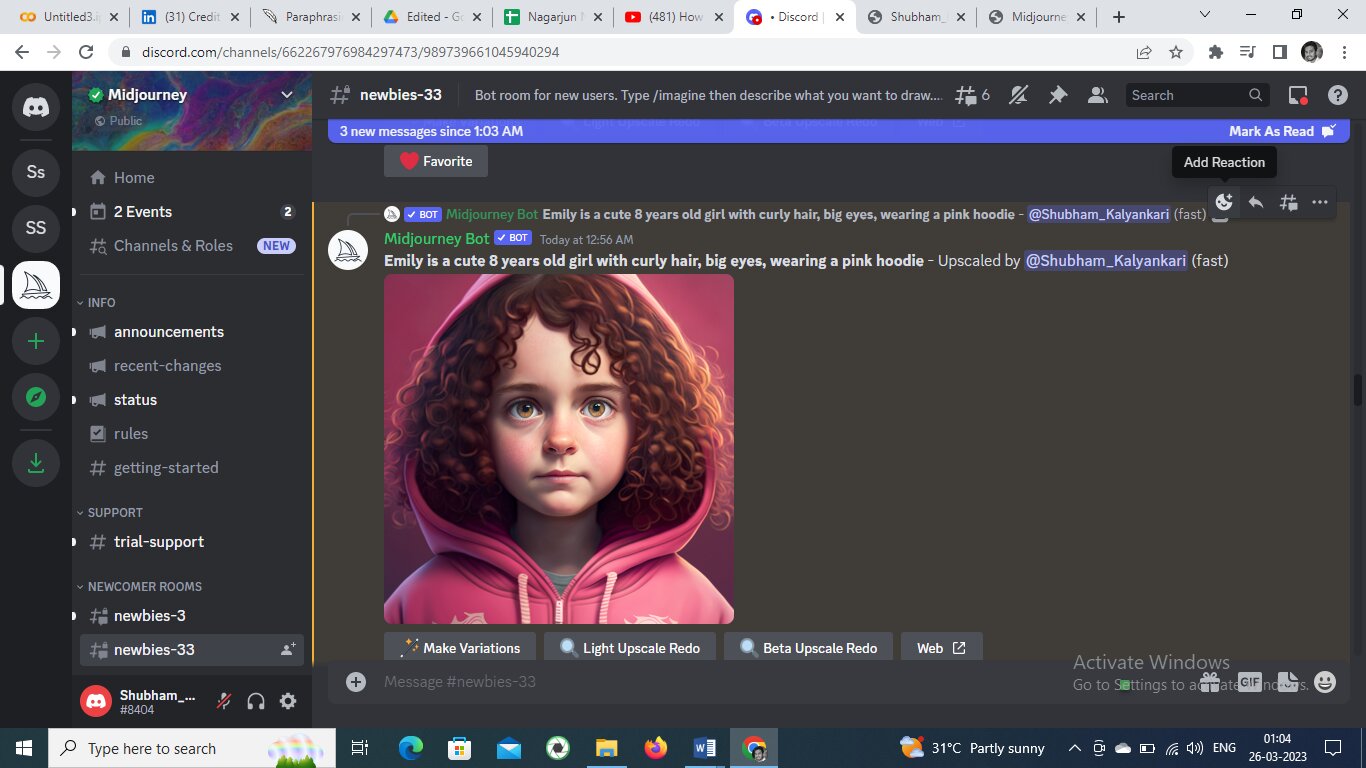
Task: Open the Threads icon in channel header
Action: (965, 95)
